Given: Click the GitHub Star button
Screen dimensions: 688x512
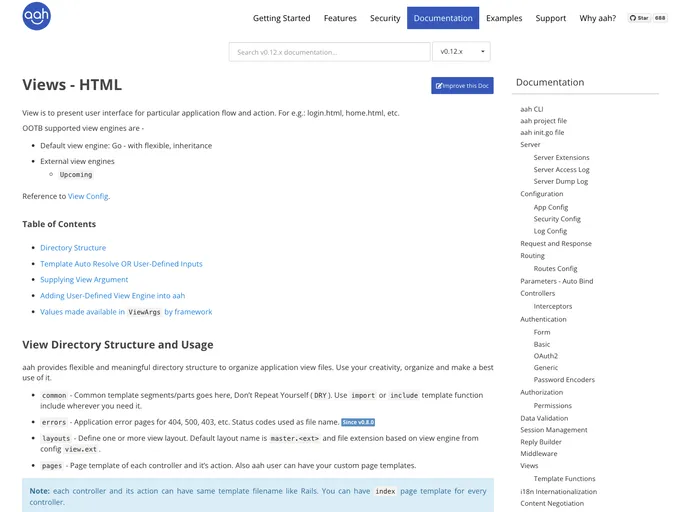Looking at the screenshot, I should [638, 18].
